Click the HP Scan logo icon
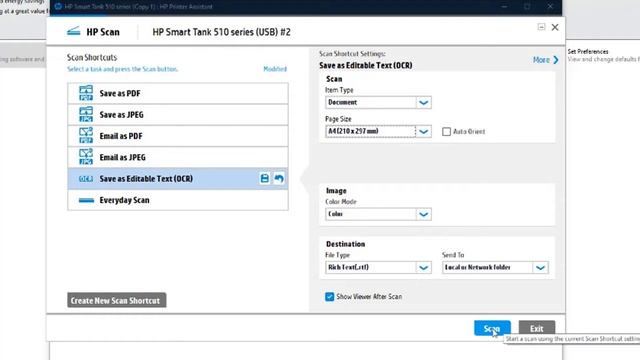This screenshot has height=360, width=640. coord(74,31)
